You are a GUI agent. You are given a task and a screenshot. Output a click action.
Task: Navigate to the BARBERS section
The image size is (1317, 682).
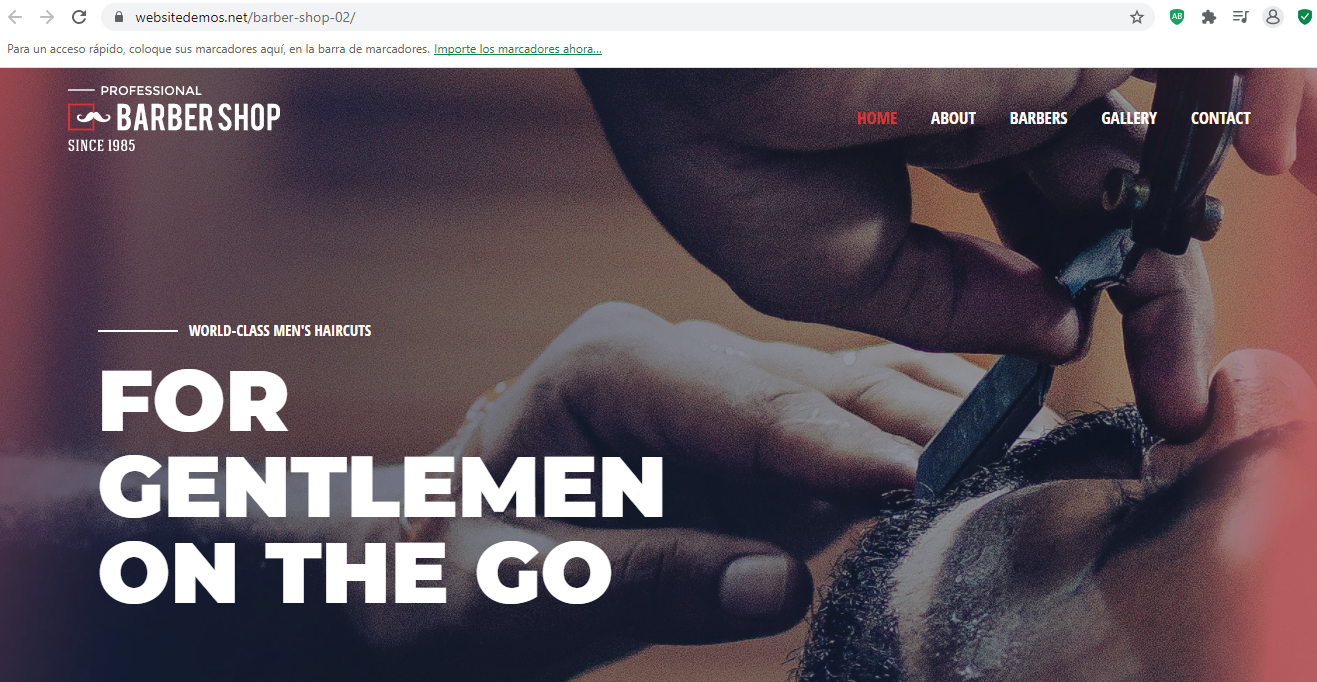(1038, 118)
